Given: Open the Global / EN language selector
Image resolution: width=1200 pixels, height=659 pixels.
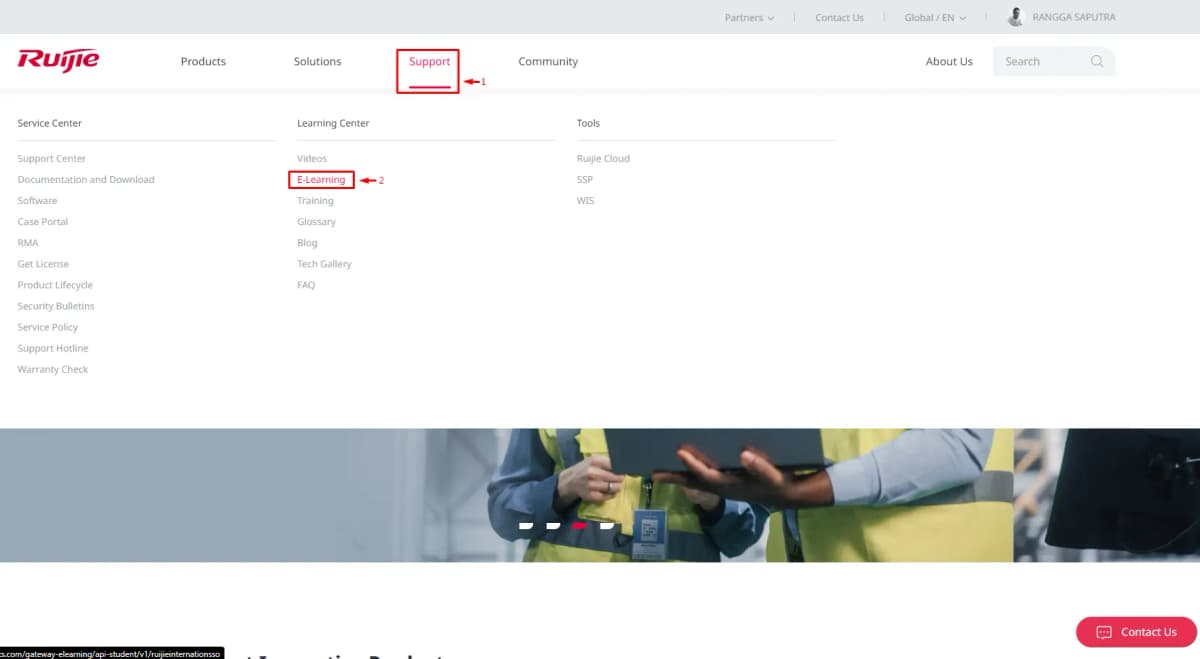Looking at the screenshot, I should pos(934,17).
